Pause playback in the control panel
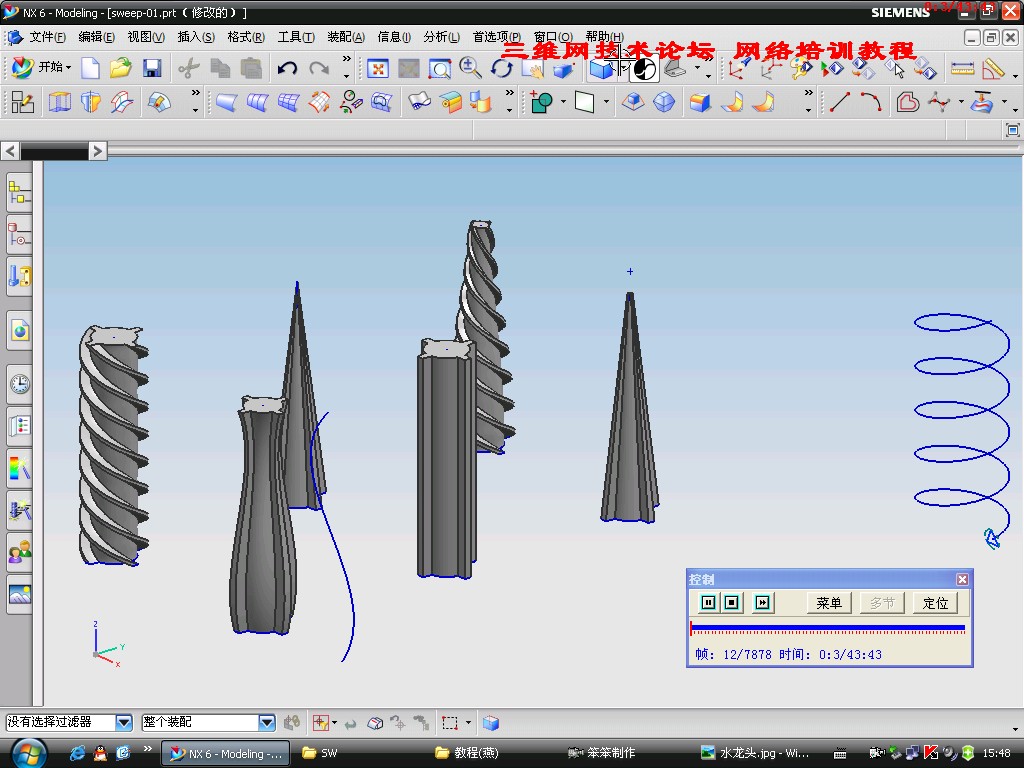This screenshot has height=768, width=1024. pyautogui.click(x=709, y=602)
